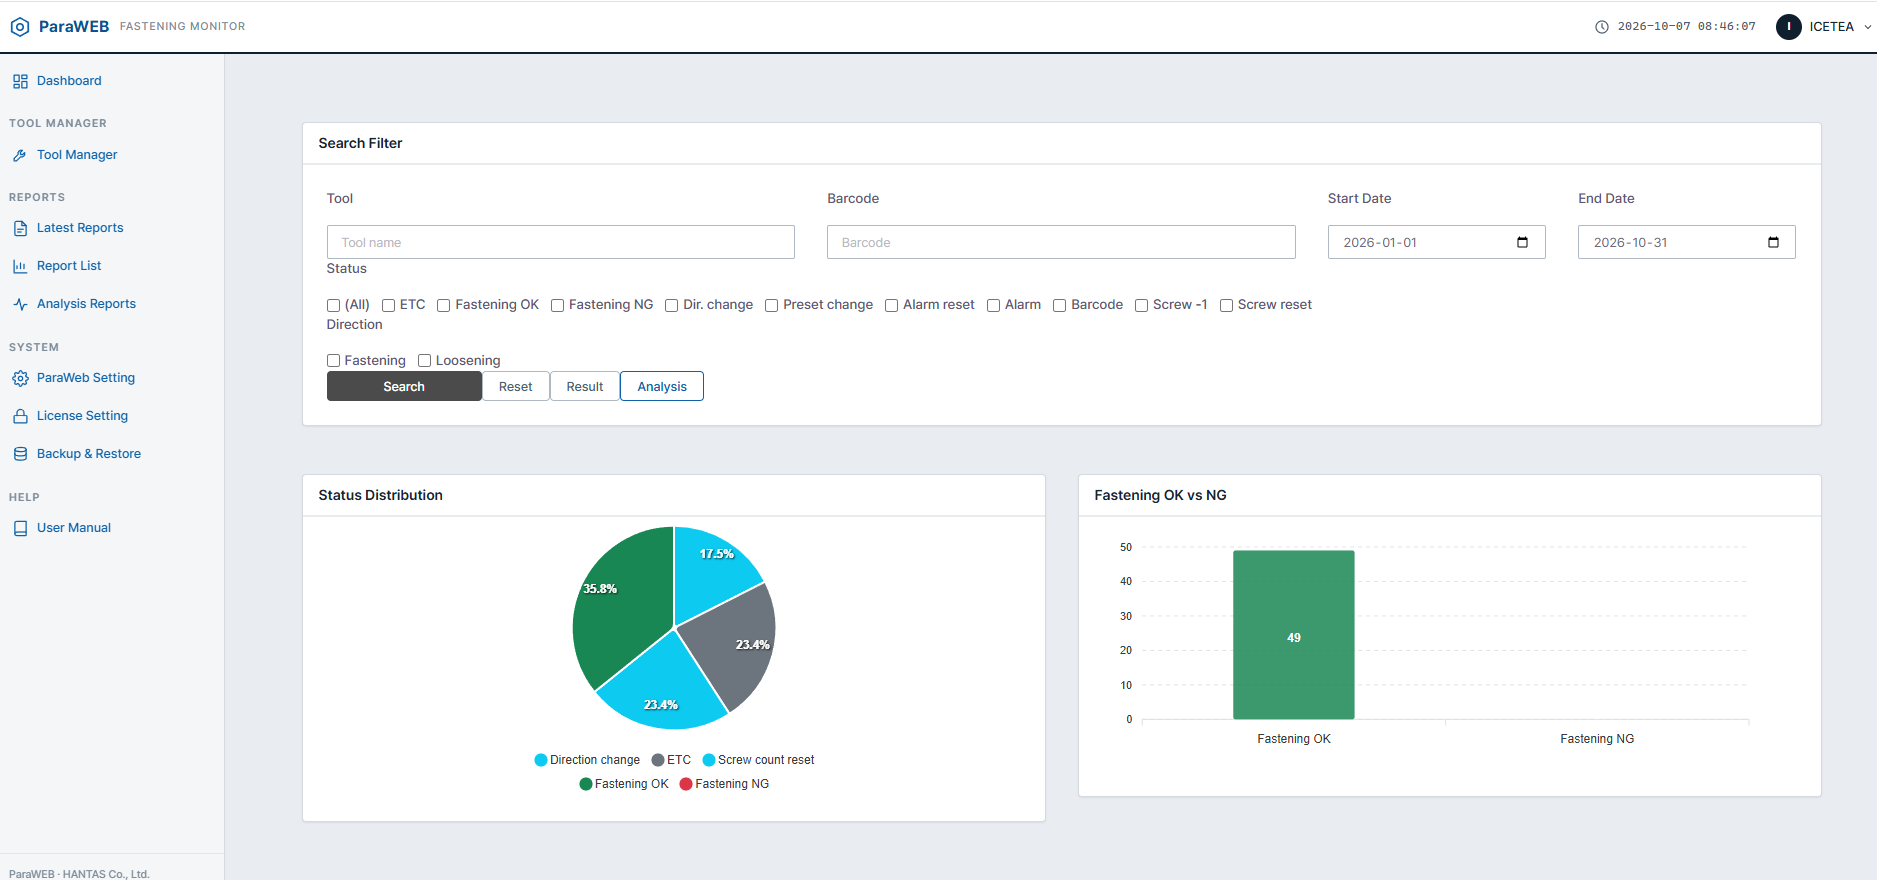
Task: Open the Dashboard page
Action: point(69,81)
